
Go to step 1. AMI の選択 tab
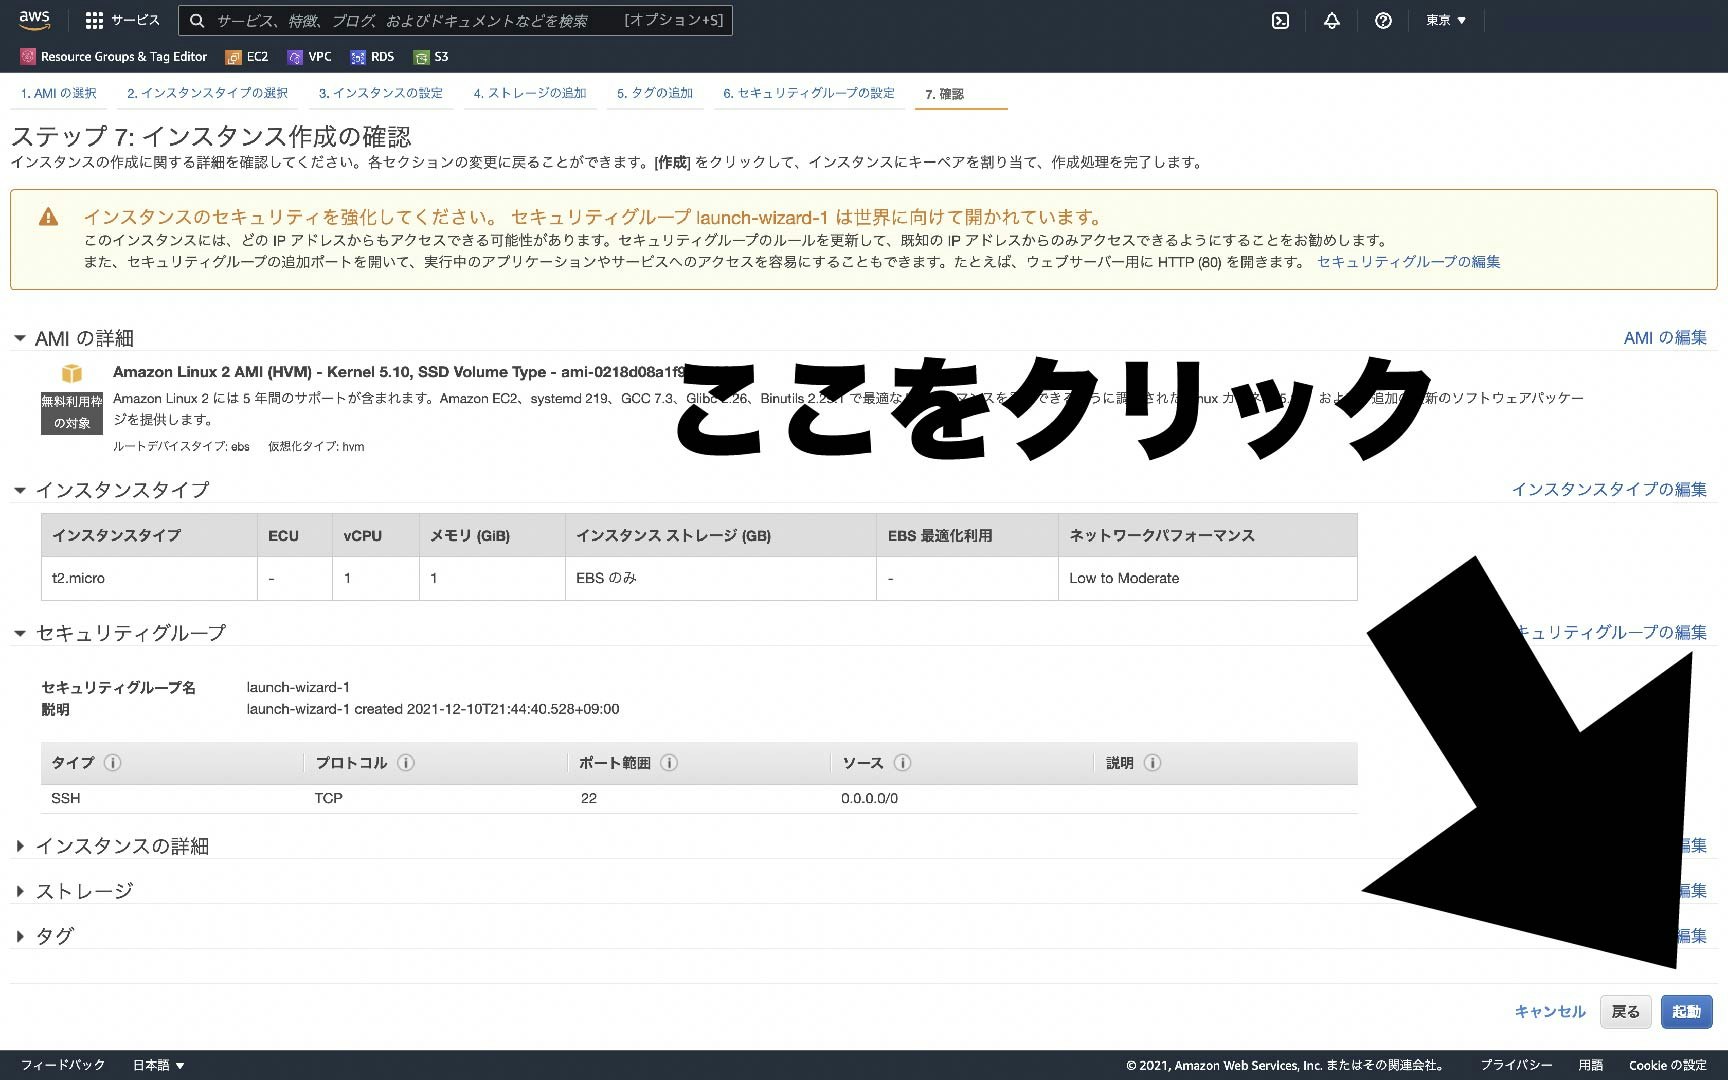click(58, 93)
